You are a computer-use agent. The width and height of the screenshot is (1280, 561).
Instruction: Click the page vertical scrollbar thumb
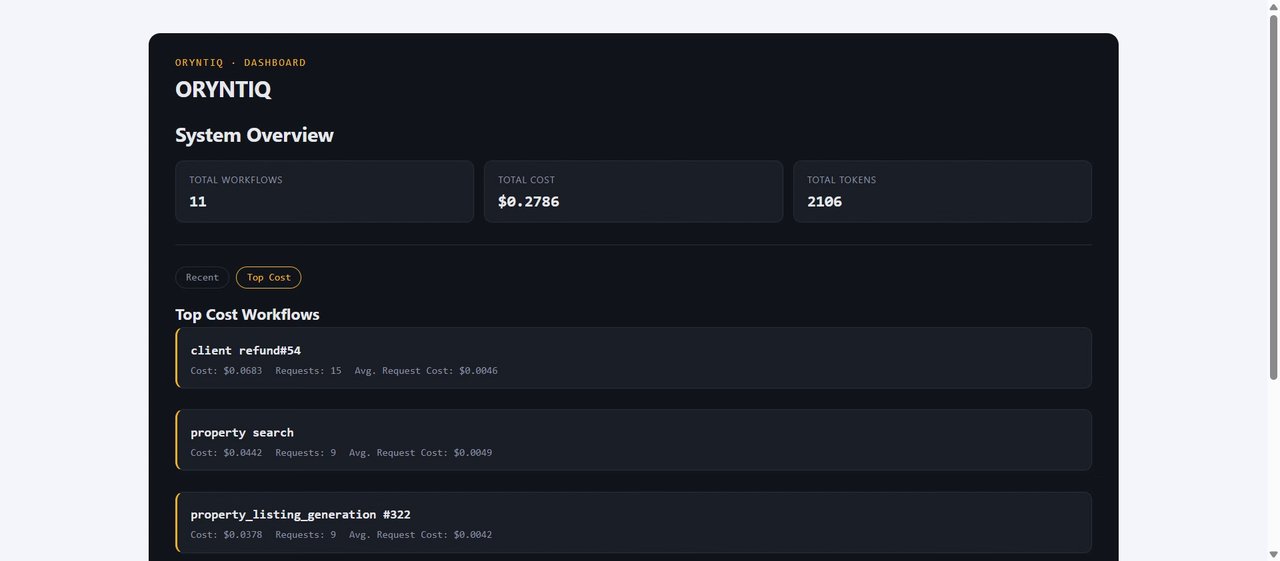coord(1273,198)
